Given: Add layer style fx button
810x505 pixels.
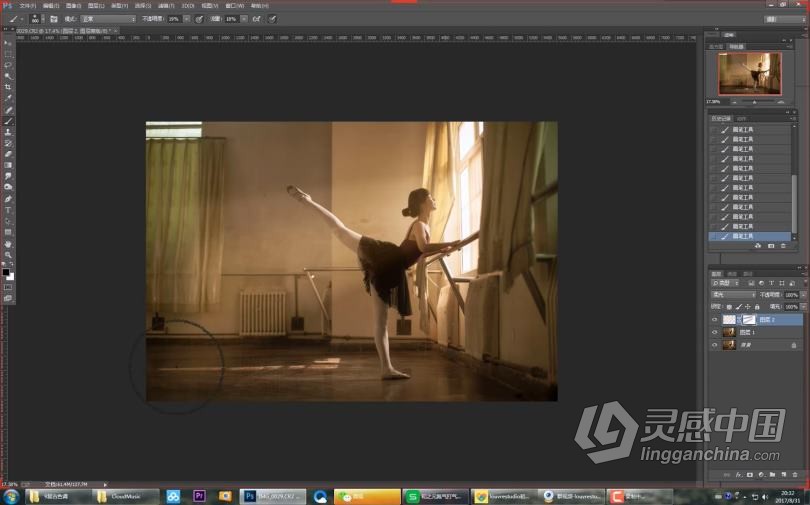Looking at the screenshot, I should point(739,475).
